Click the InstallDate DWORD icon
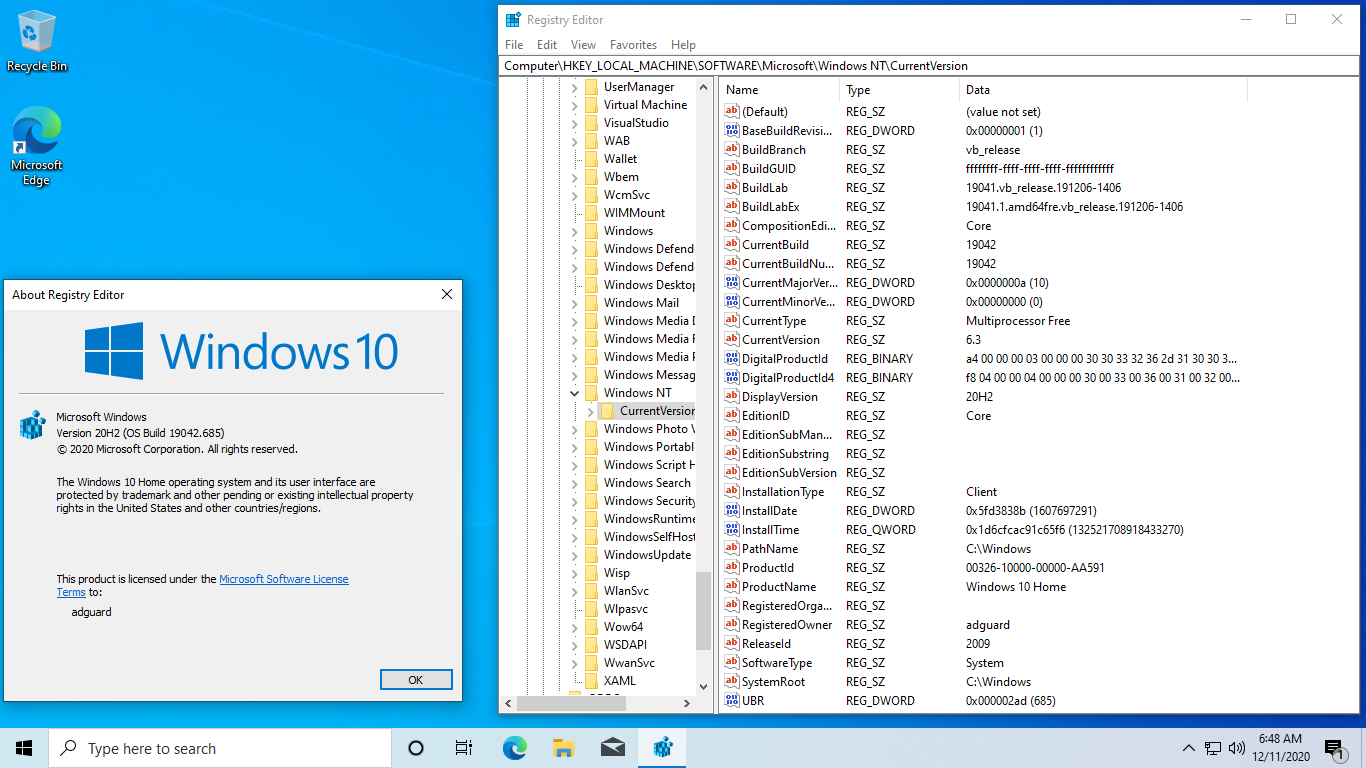 pos(732,511)
